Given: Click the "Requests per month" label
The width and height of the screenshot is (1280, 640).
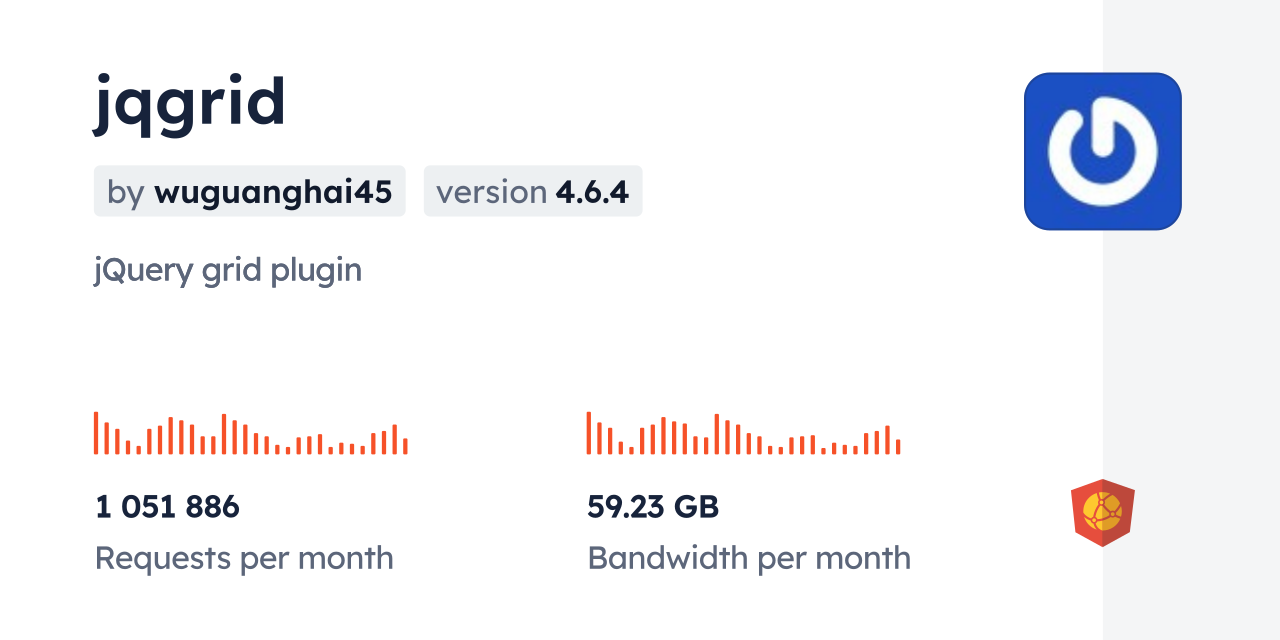Looking at the screenshot, I should 244,558.
